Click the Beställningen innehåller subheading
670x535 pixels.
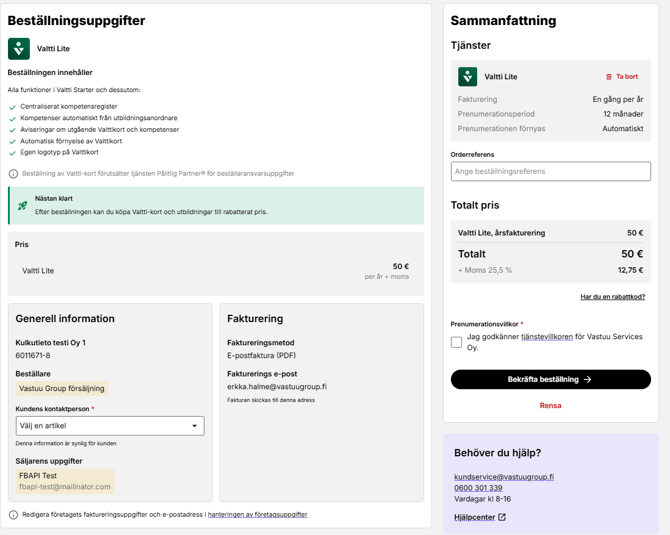pyautogui.click(x=50, y=73)
